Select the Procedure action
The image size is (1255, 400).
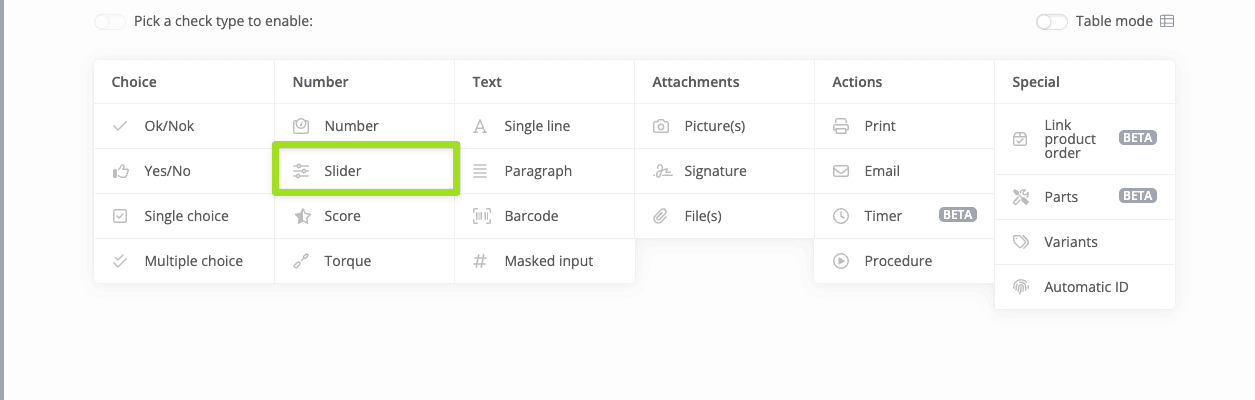click(898, 261)
